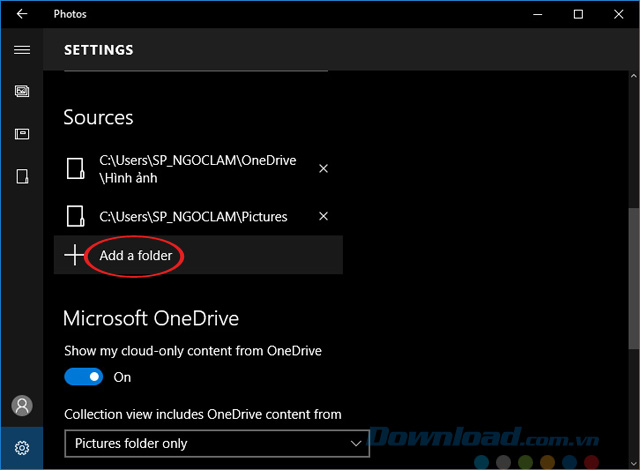640x470 pixels.
Task: Click the folder icon beside SP_NGOCLAM\Pictures path
Action: point(76,216)
